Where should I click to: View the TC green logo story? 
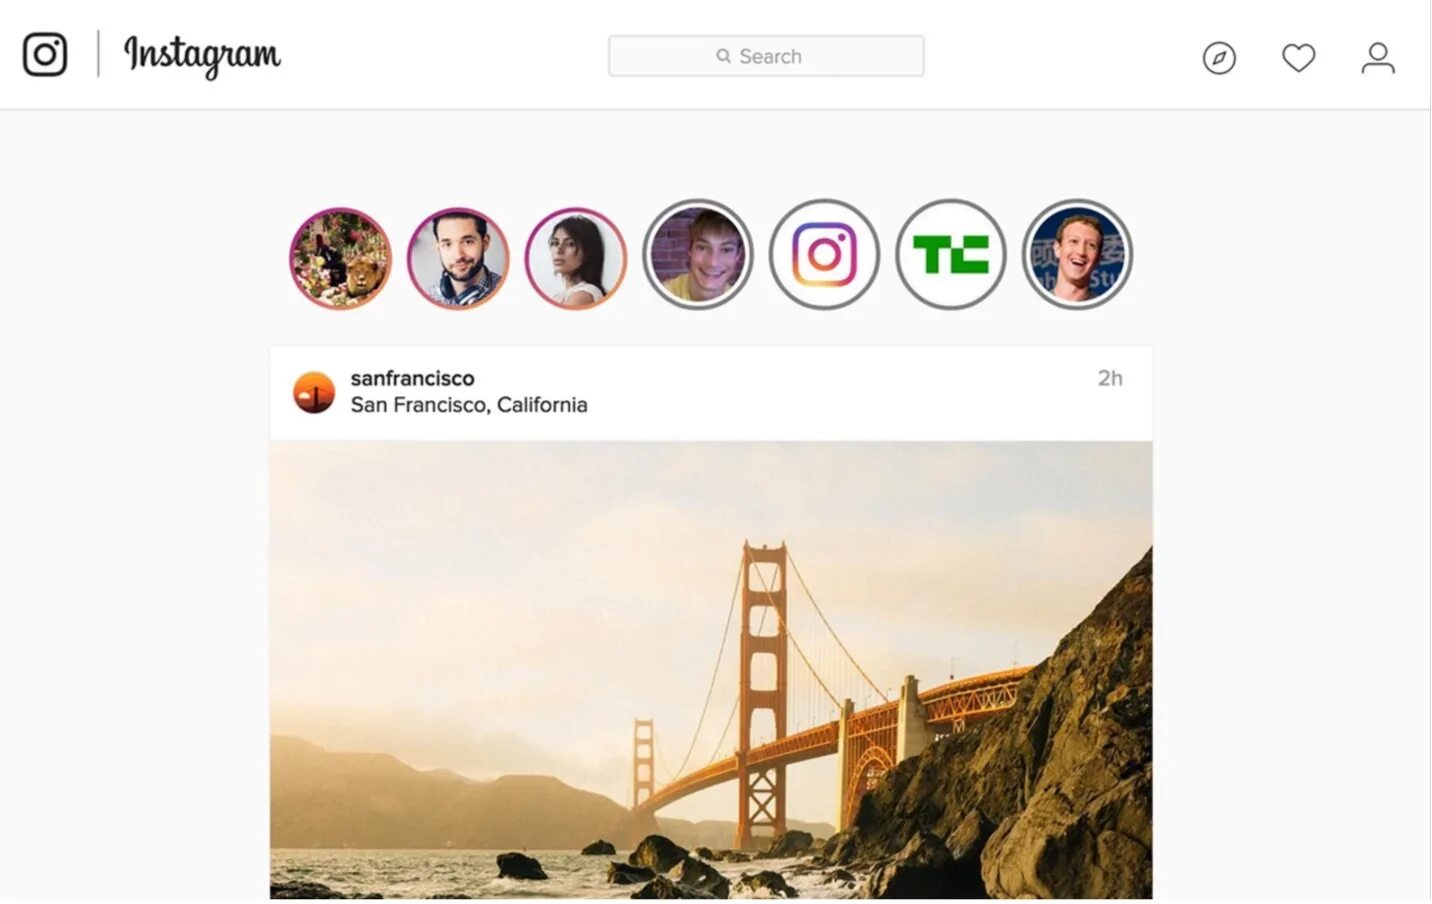[x=950, y=254]
